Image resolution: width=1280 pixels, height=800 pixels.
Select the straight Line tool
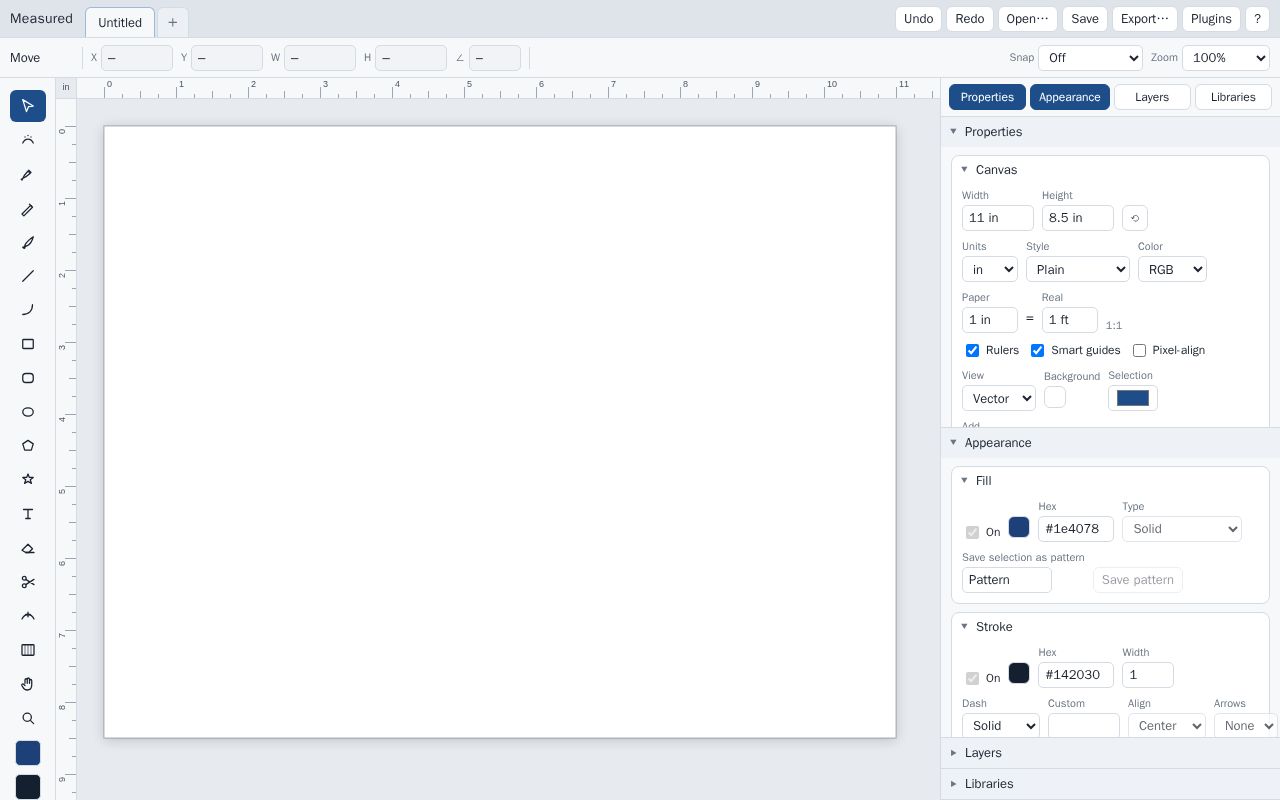[28, 276]
